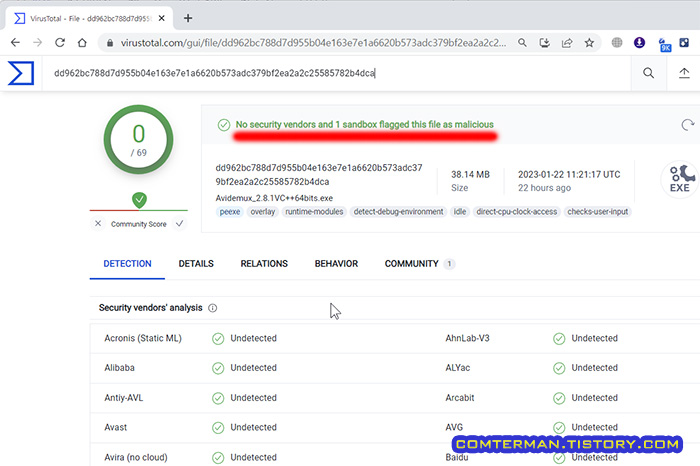Image resolution: width=700 pixels, height=466 pixels.
Task: Click the detect-debug-environment tag
Action: (x=399, y=212)
